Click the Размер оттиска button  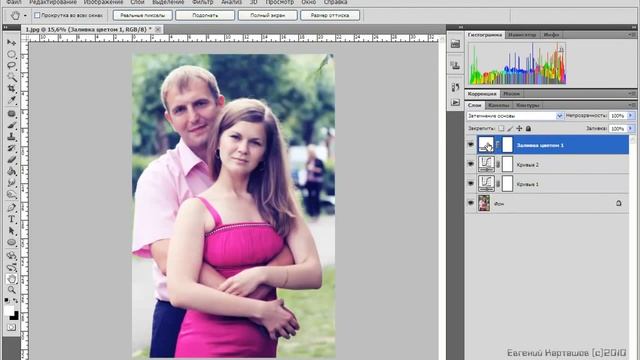(x=330, y=16)
